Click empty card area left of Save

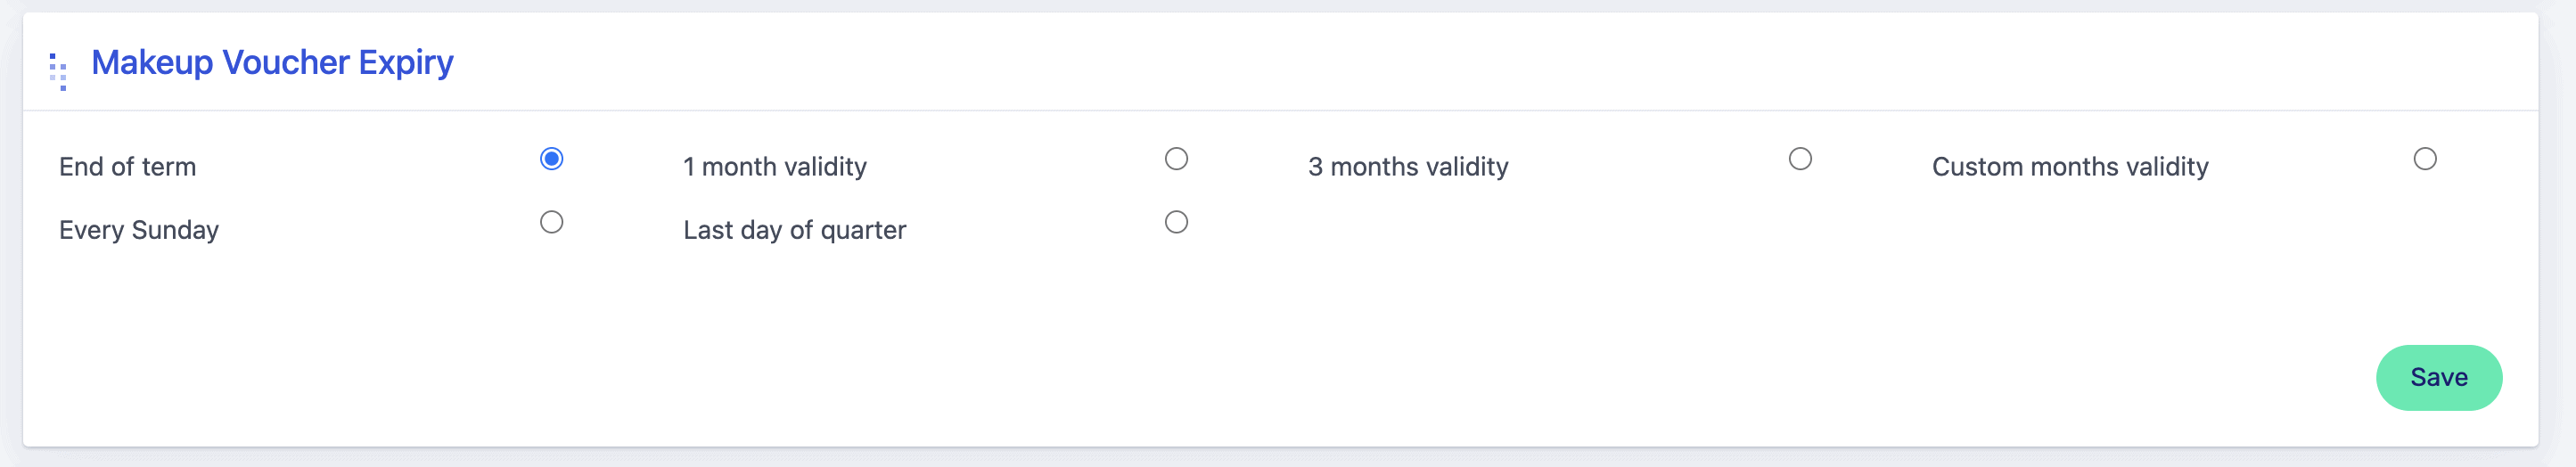1800,378
